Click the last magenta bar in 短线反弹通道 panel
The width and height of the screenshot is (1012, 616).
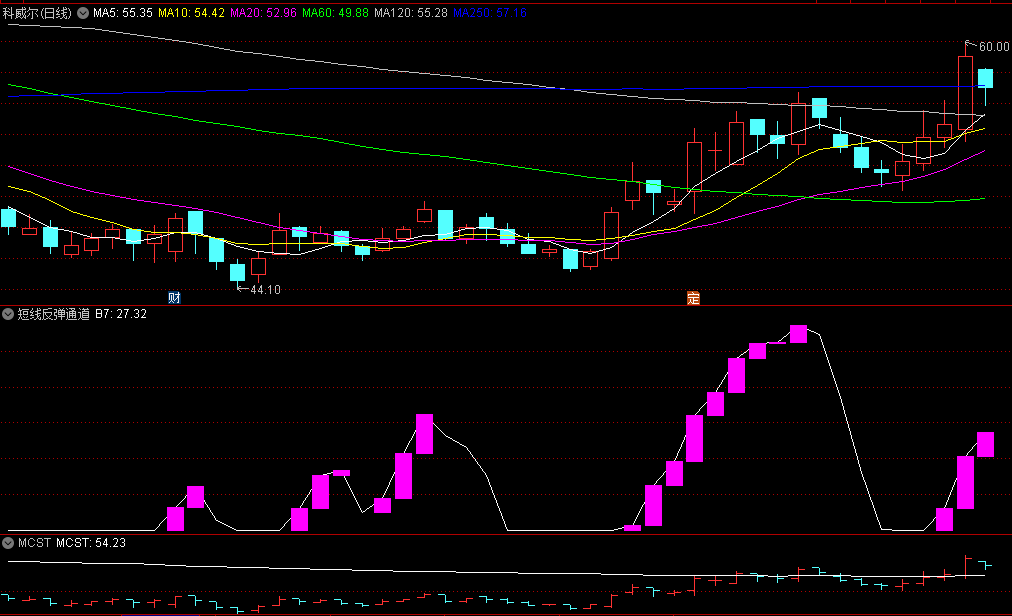coord(986,444)
